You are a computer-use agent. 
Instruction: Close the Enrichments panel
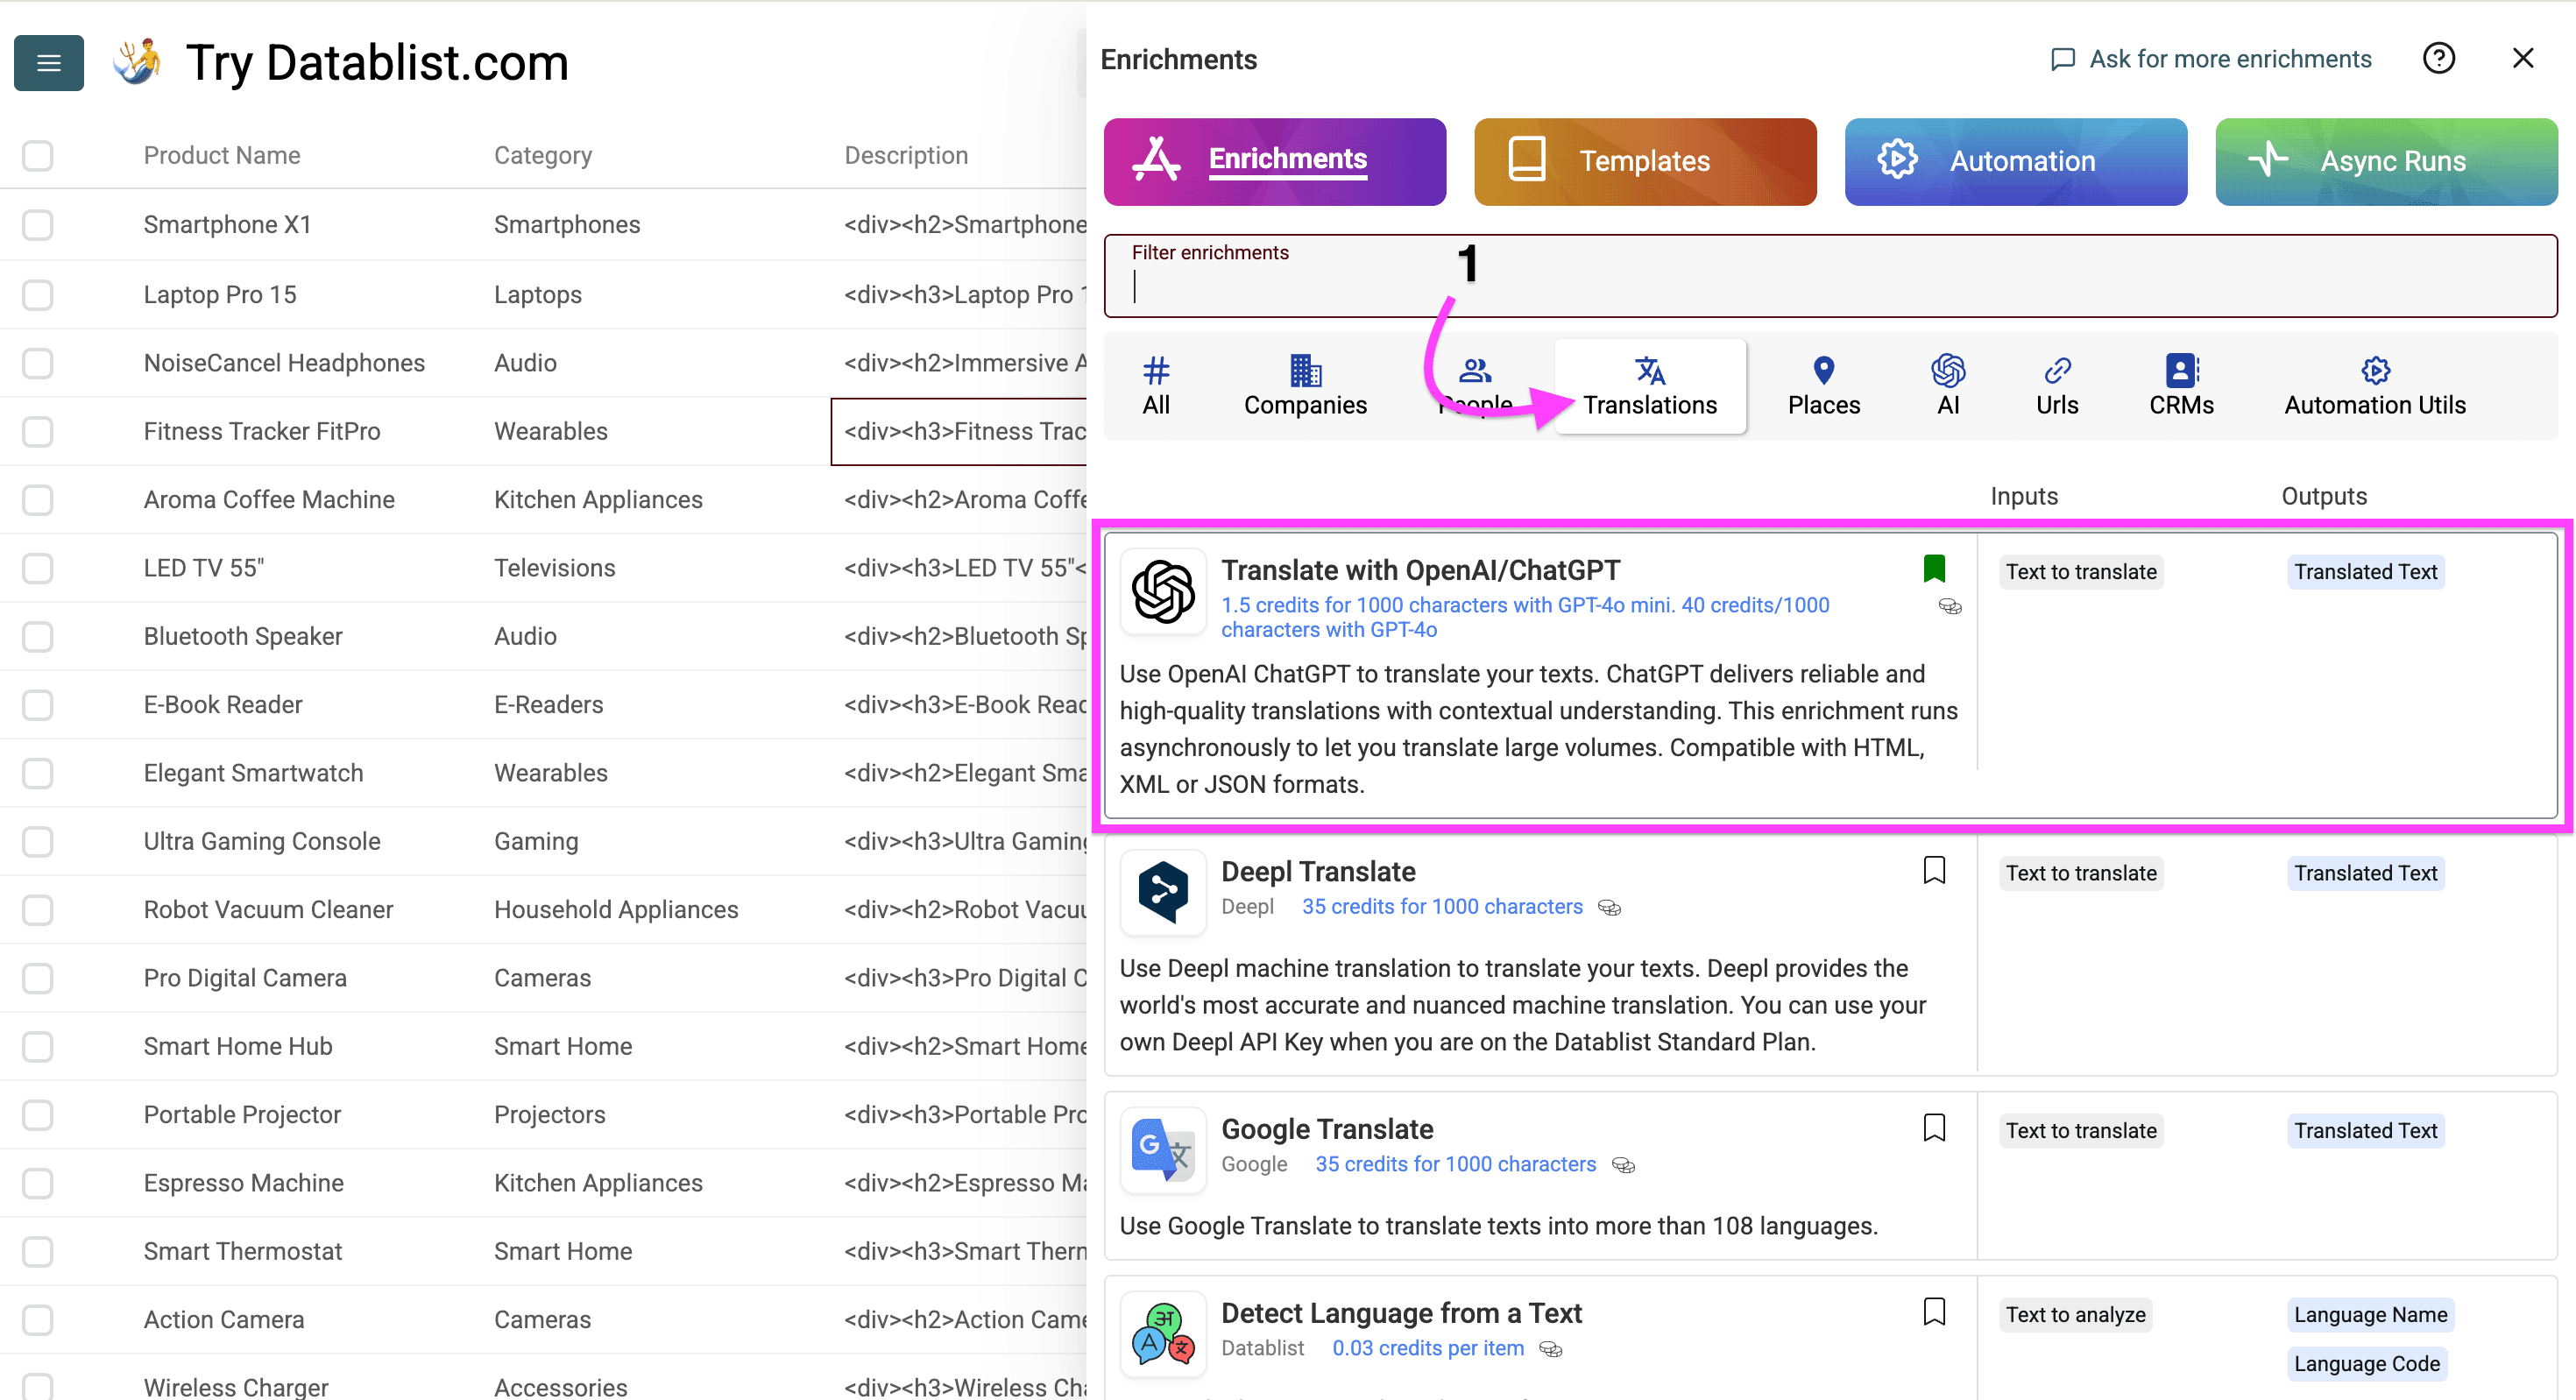coord(2522,59)
